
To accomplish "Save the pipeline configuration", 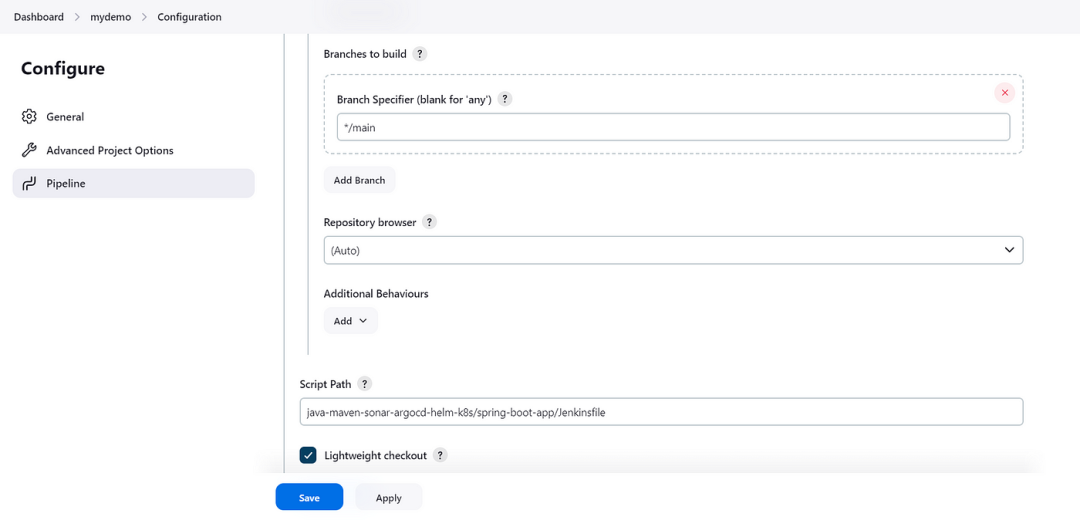I will point(309,497).
